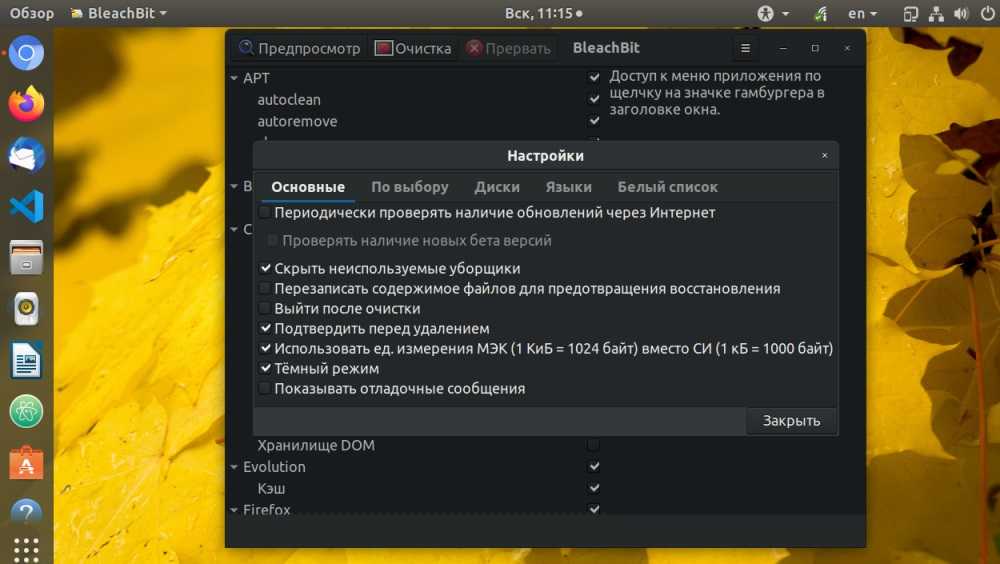Viewport: 1000px width, 564px height.
Task: Launch Firefox from the dock
Action: tap(26, 104)
